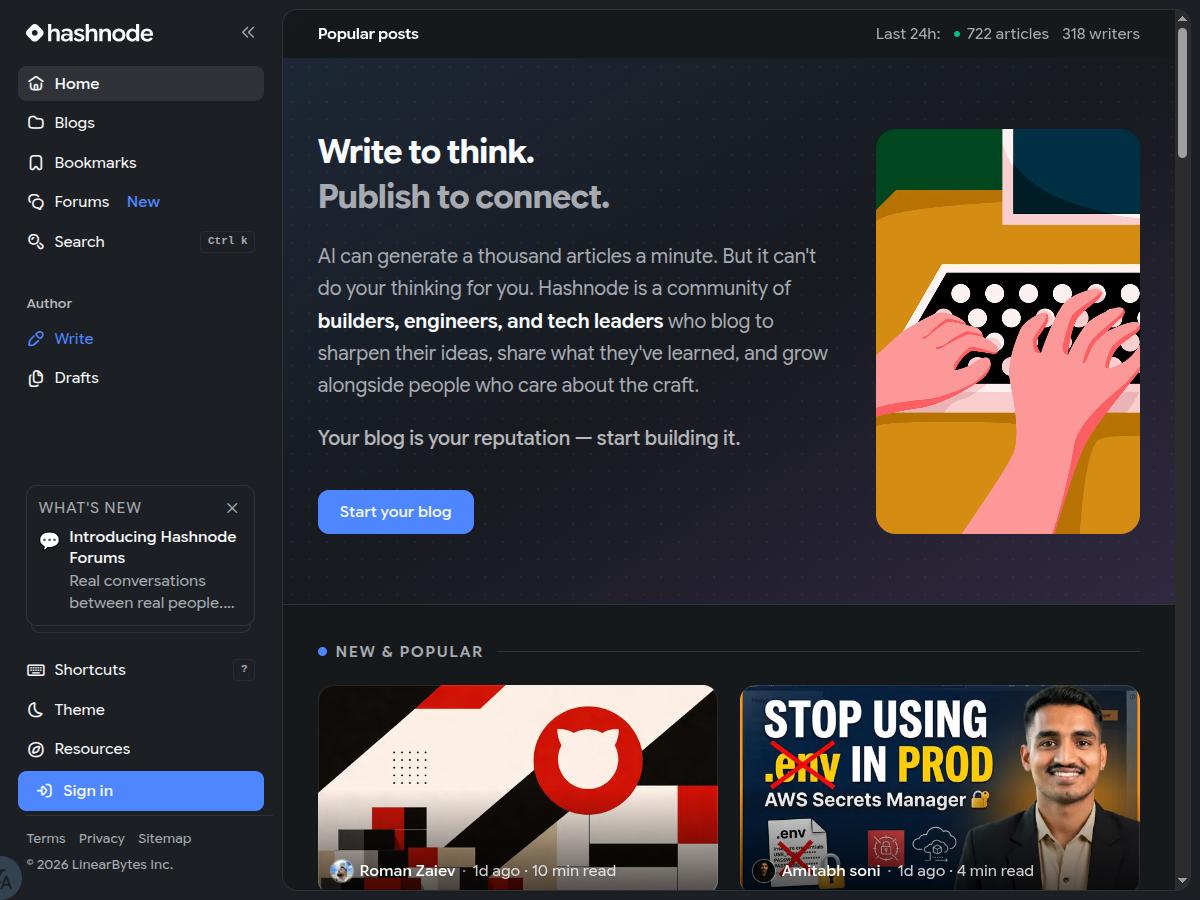
Task: Open Roman Zaiev's post thumbnail
Action: (x=518, y=787)
